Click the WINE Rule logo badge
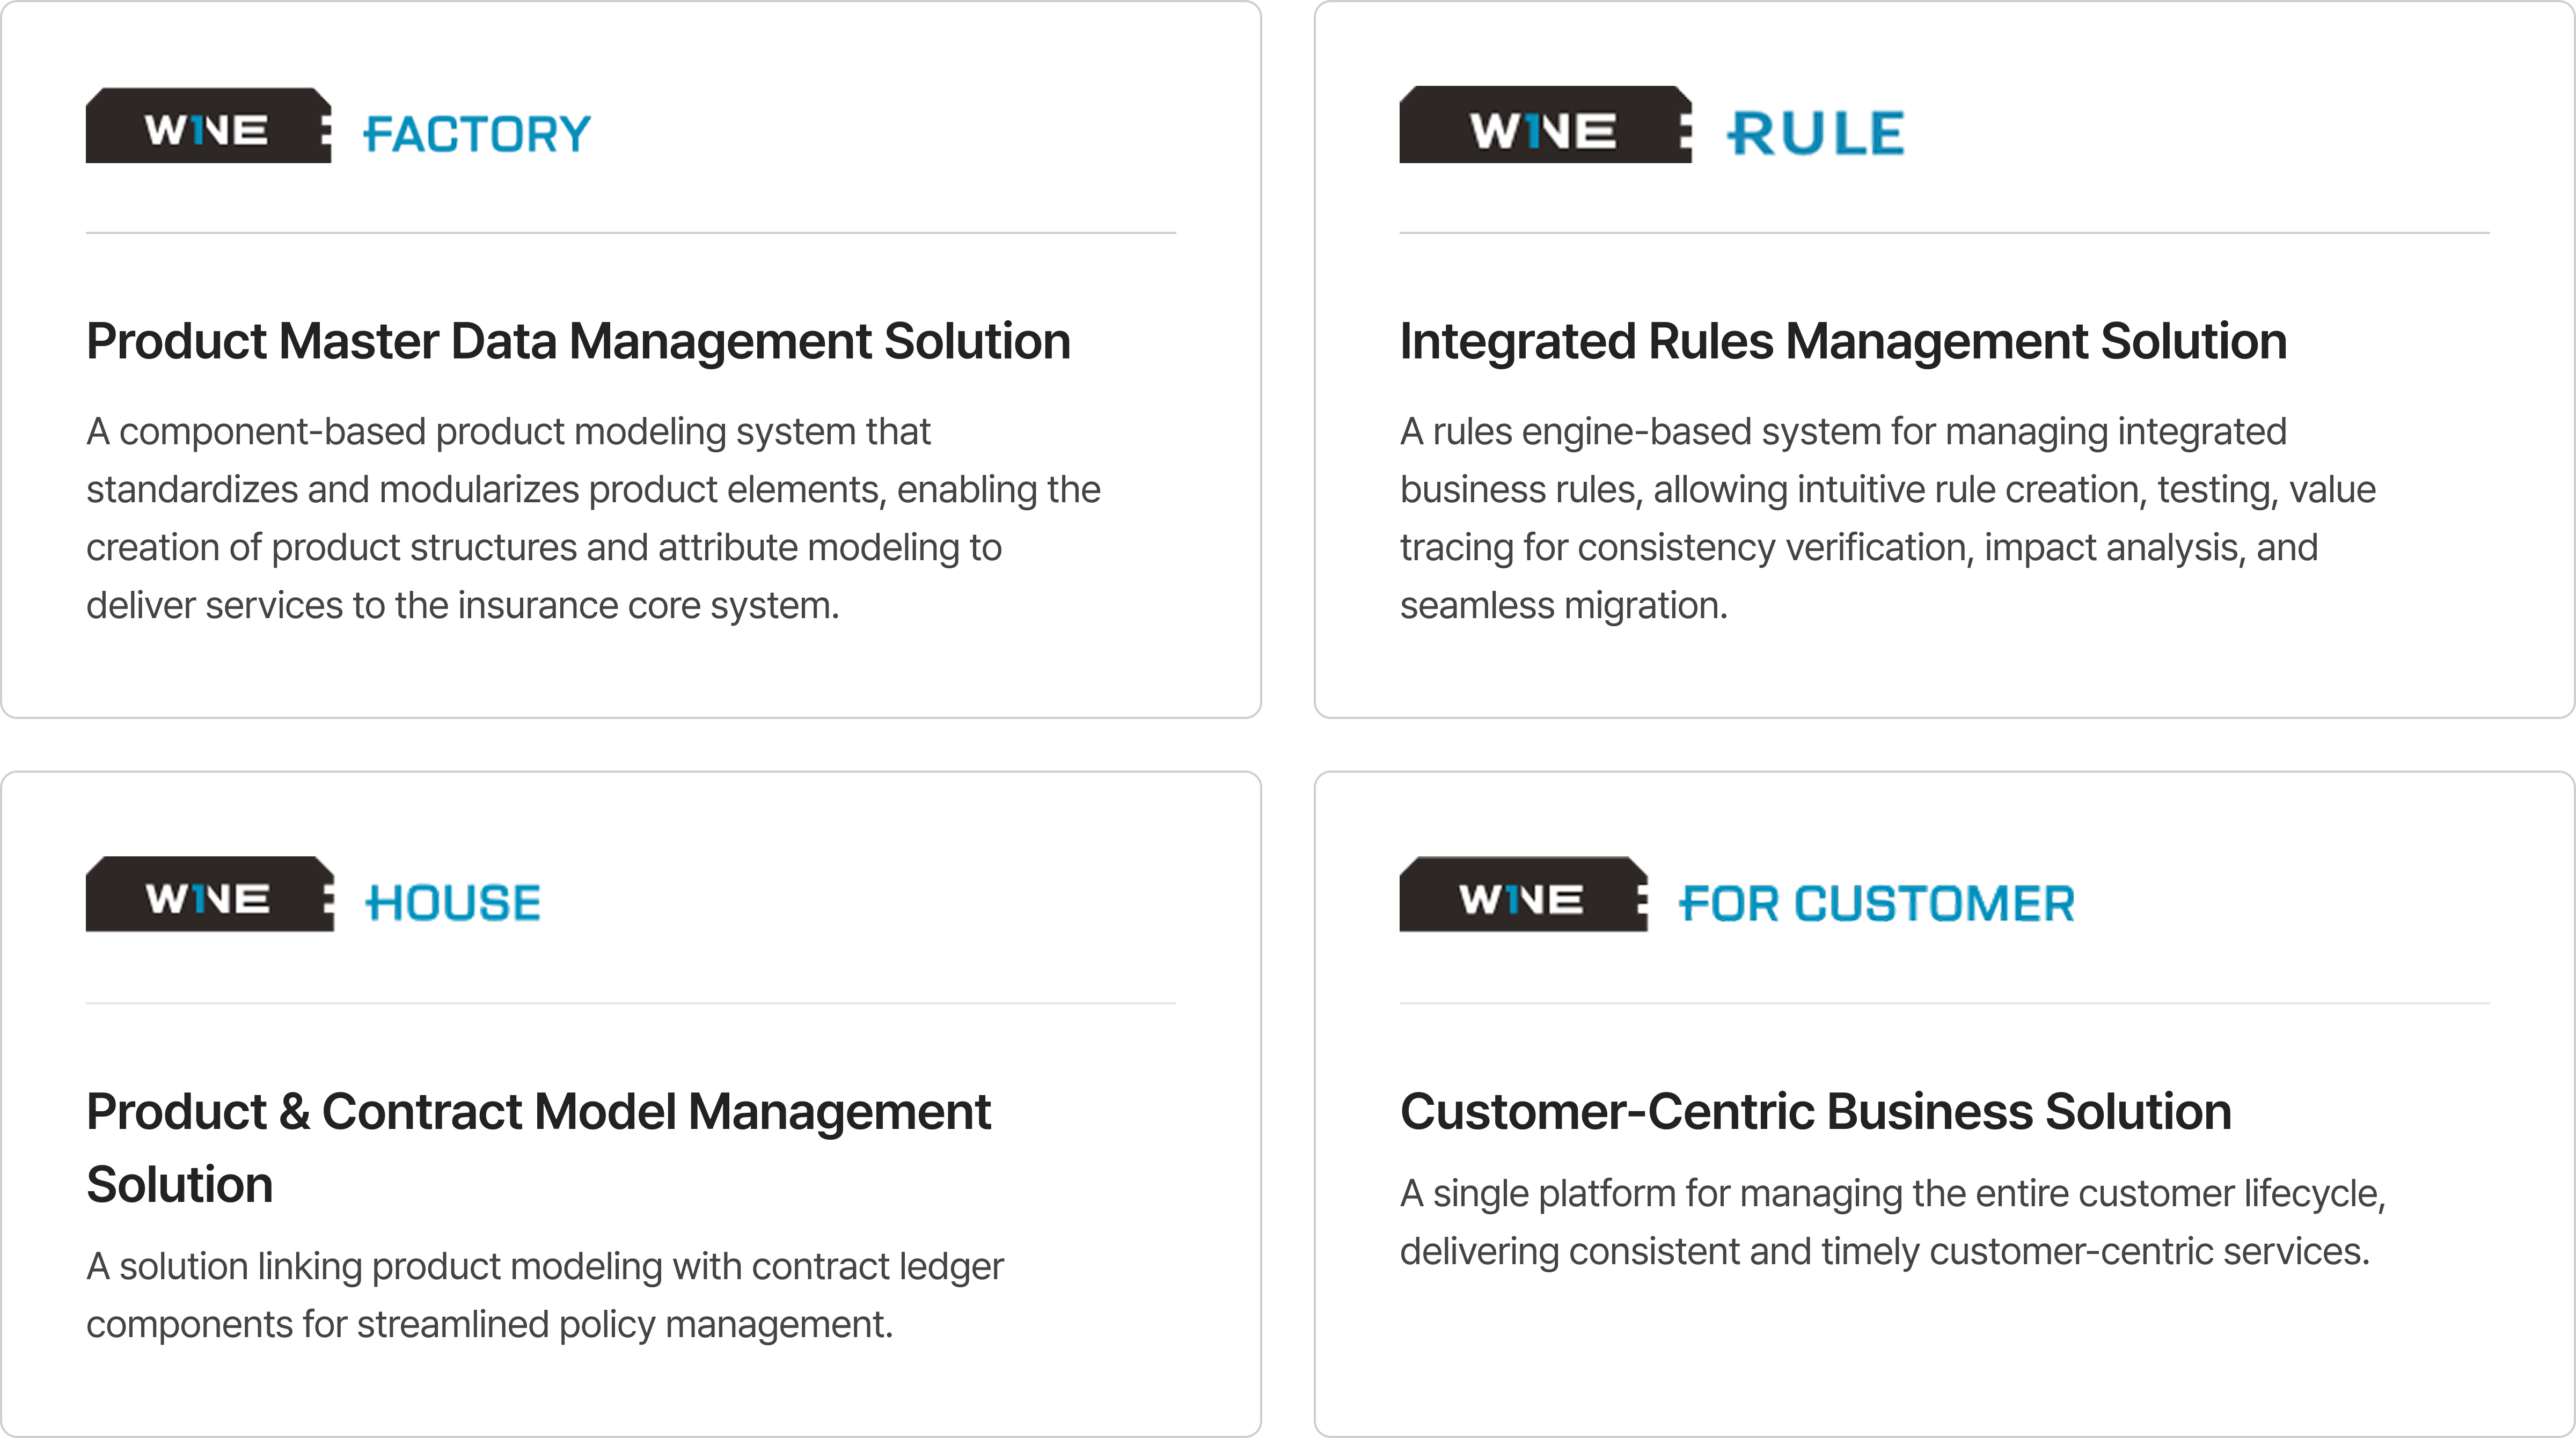This screenshot has height=1438, width=2576. pyautogui.click(x=1544, y=127)
